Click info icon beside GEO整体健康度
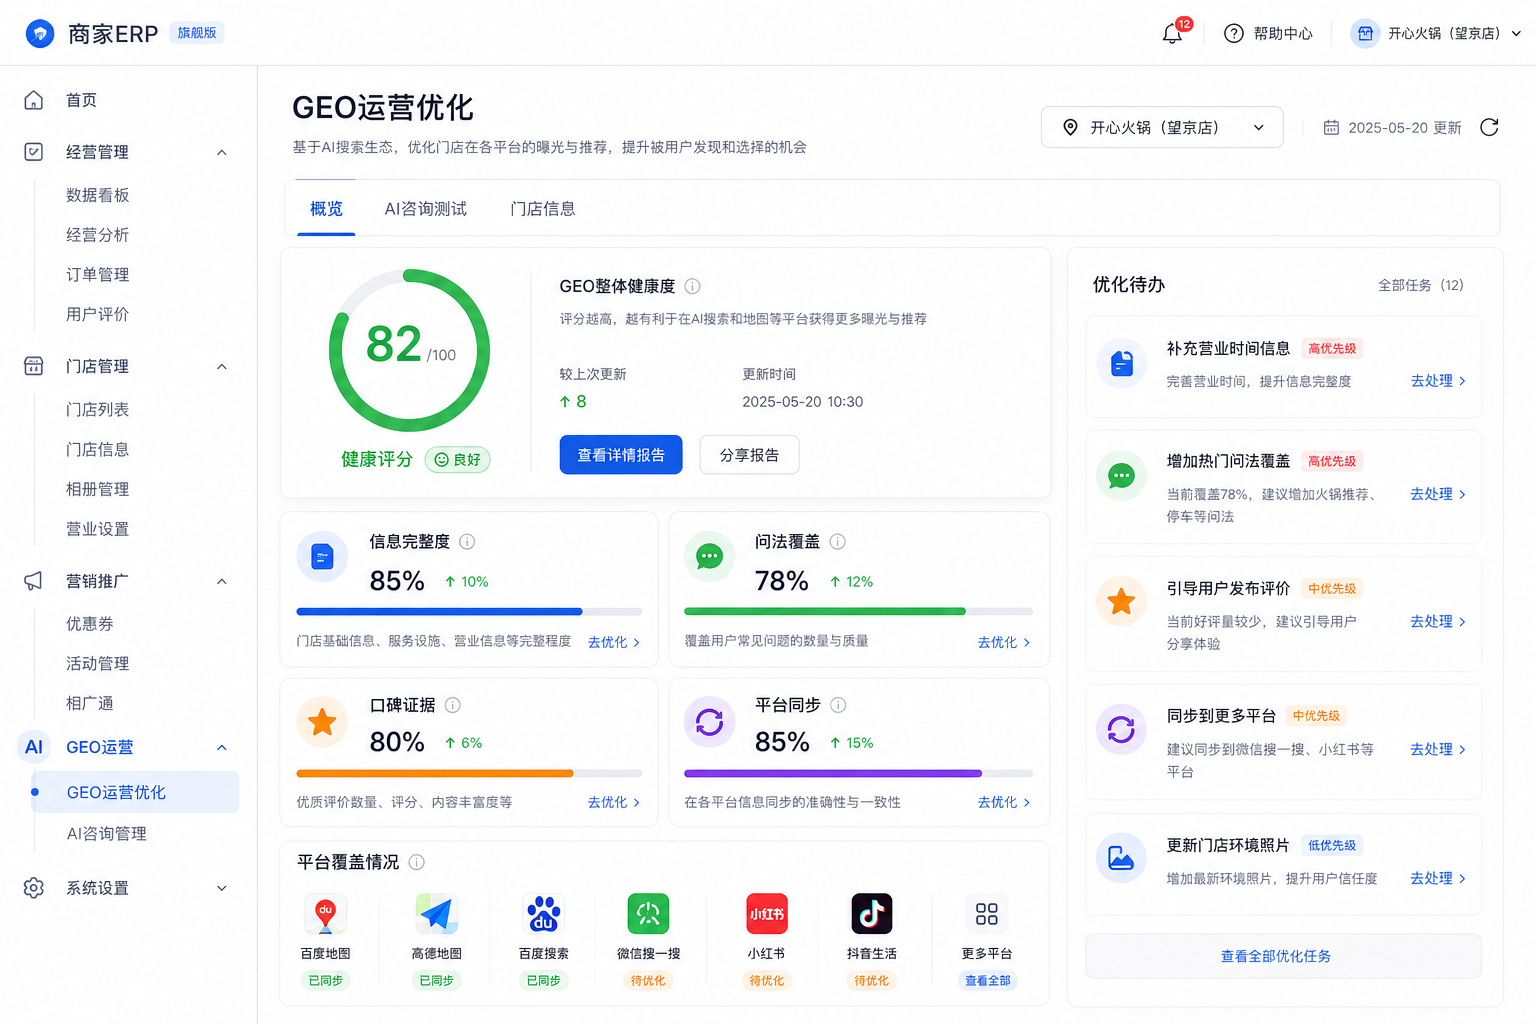This screenshot has width=1536, height=1024. pos(692,286)
